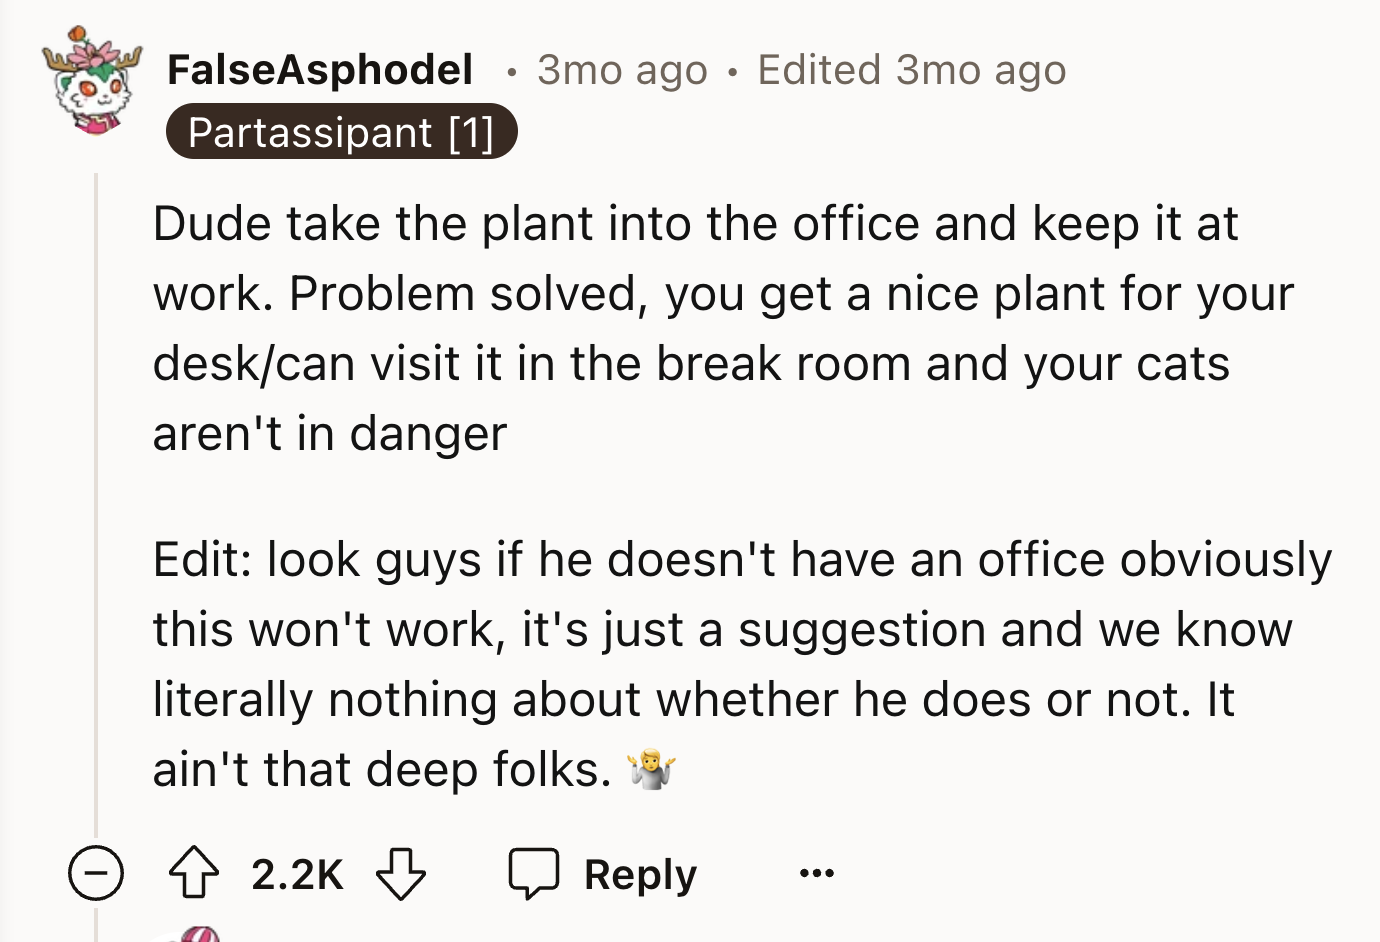
Task: Upvote the FalseAsphodel comment
Action: [193, 874]
